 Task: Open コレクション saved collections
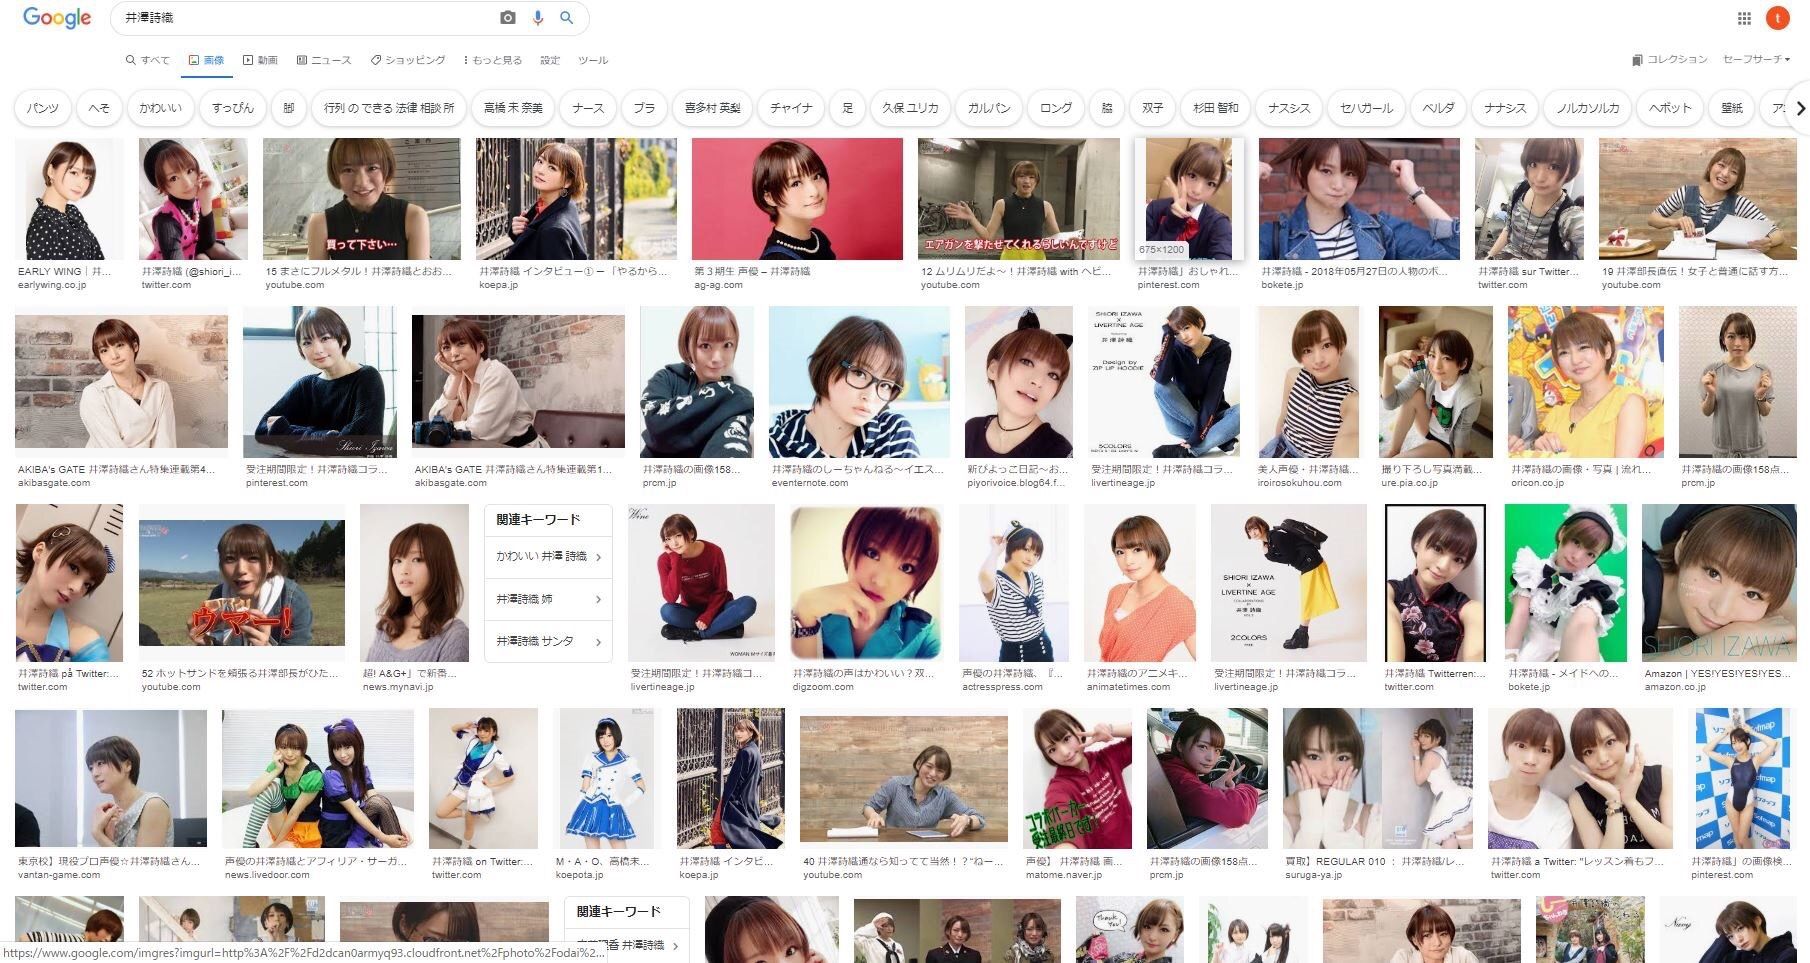tap(1669, 60)
